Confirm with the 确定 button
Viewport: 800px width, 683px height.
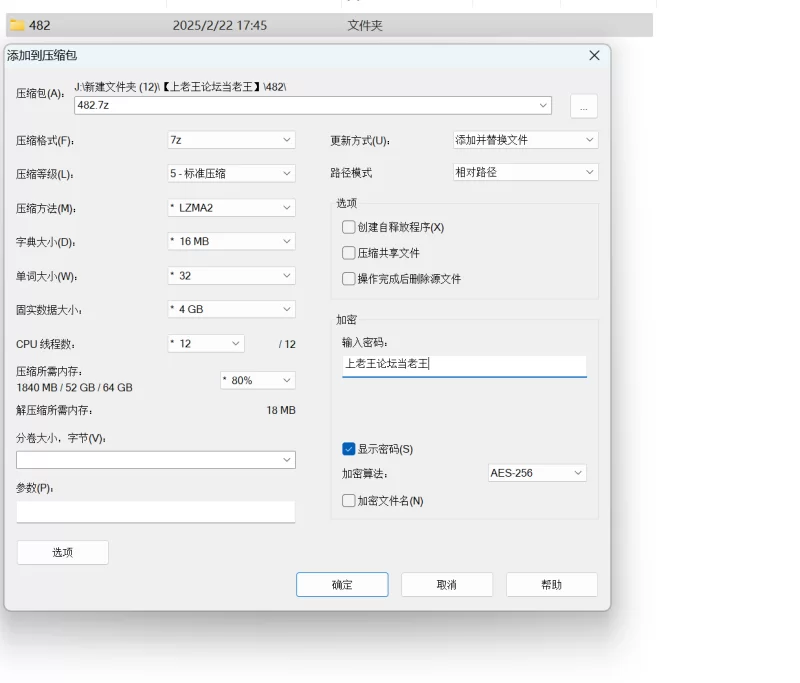point(342,585)
